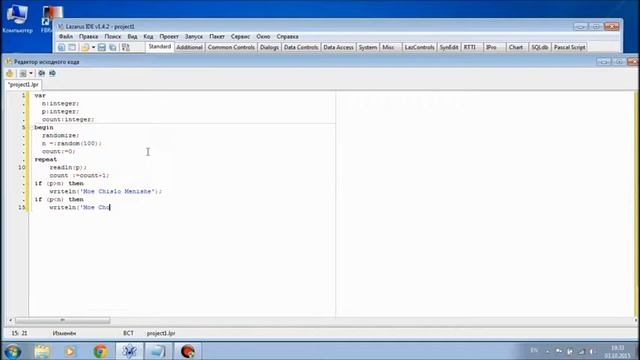Switch to the Dialogs palette tab

(269, 47)
